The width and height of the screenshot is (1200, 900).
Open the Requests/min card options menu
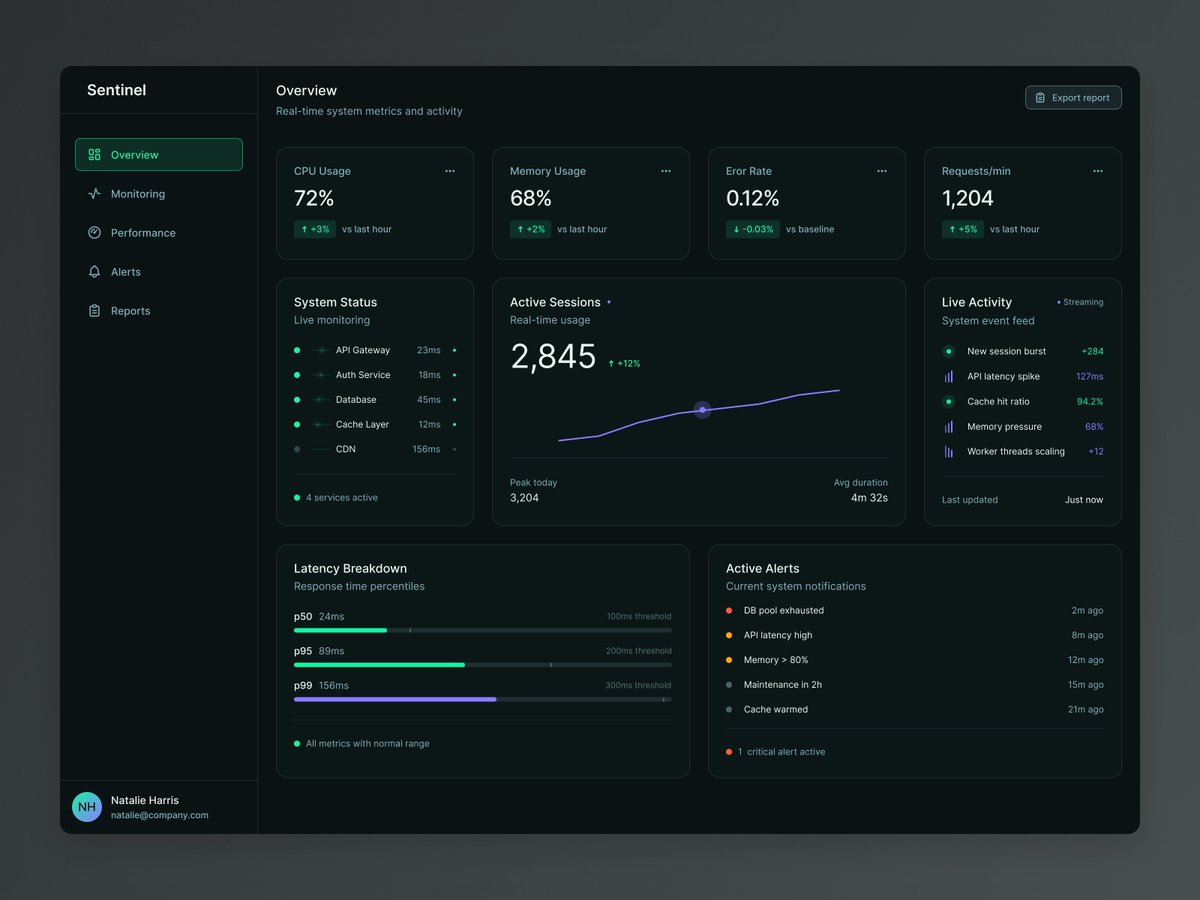click(1098, 171)
